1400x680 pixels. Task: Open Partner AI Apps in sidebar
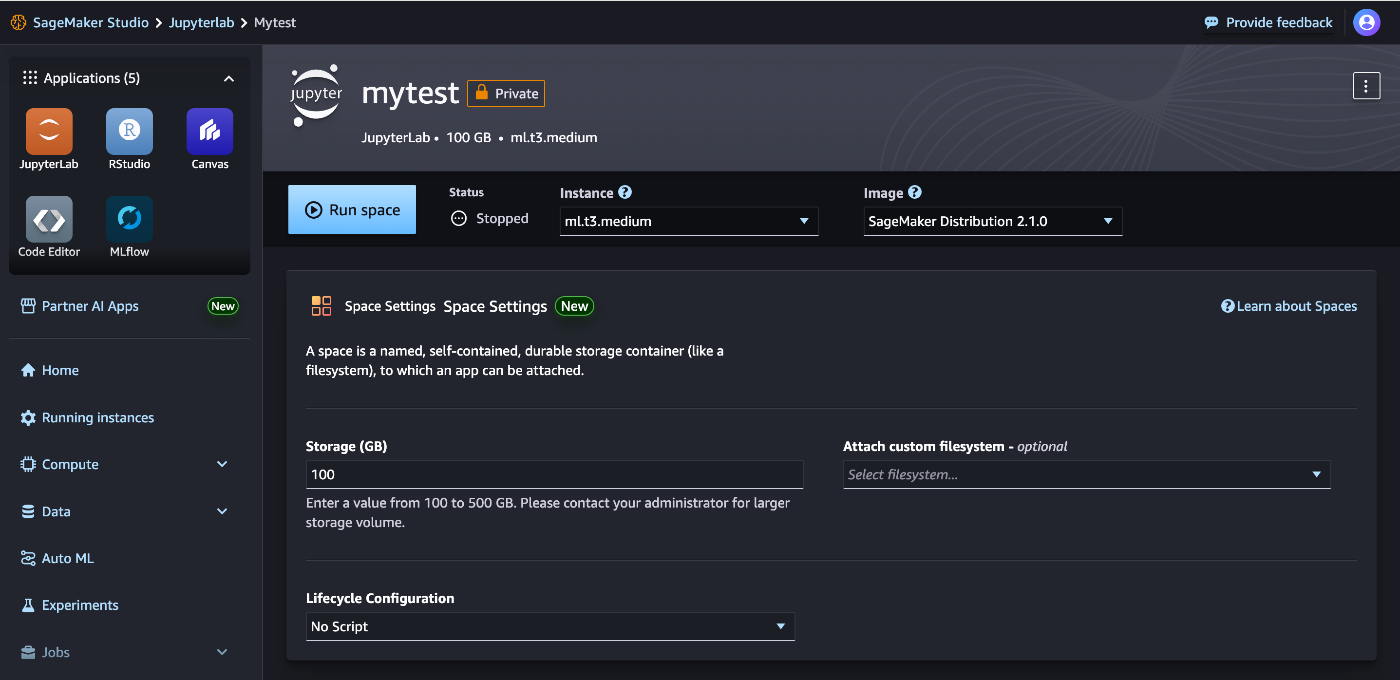[90, 306]
